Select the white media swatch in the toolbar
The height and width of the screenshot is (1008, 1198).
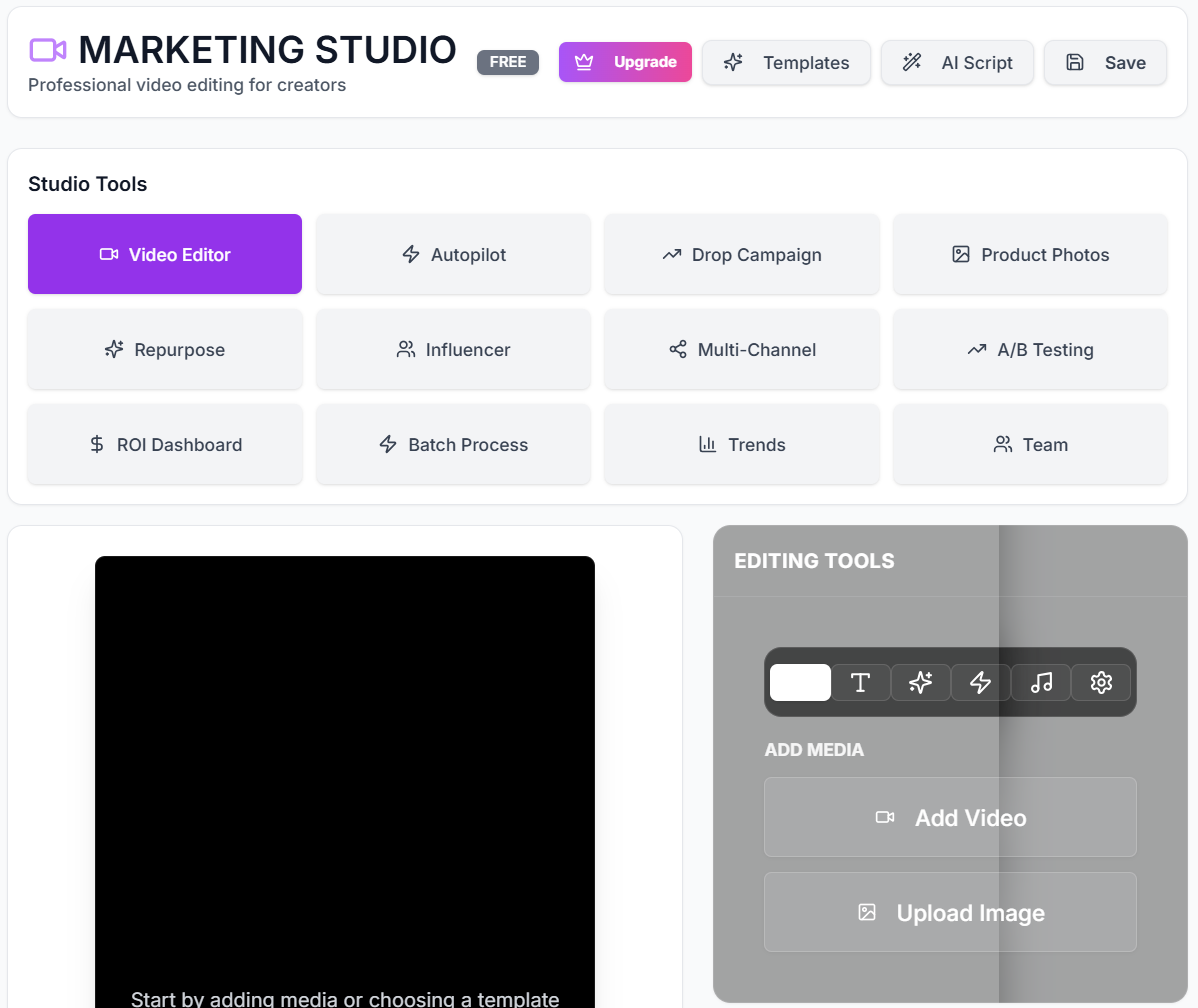click(800, 682)
